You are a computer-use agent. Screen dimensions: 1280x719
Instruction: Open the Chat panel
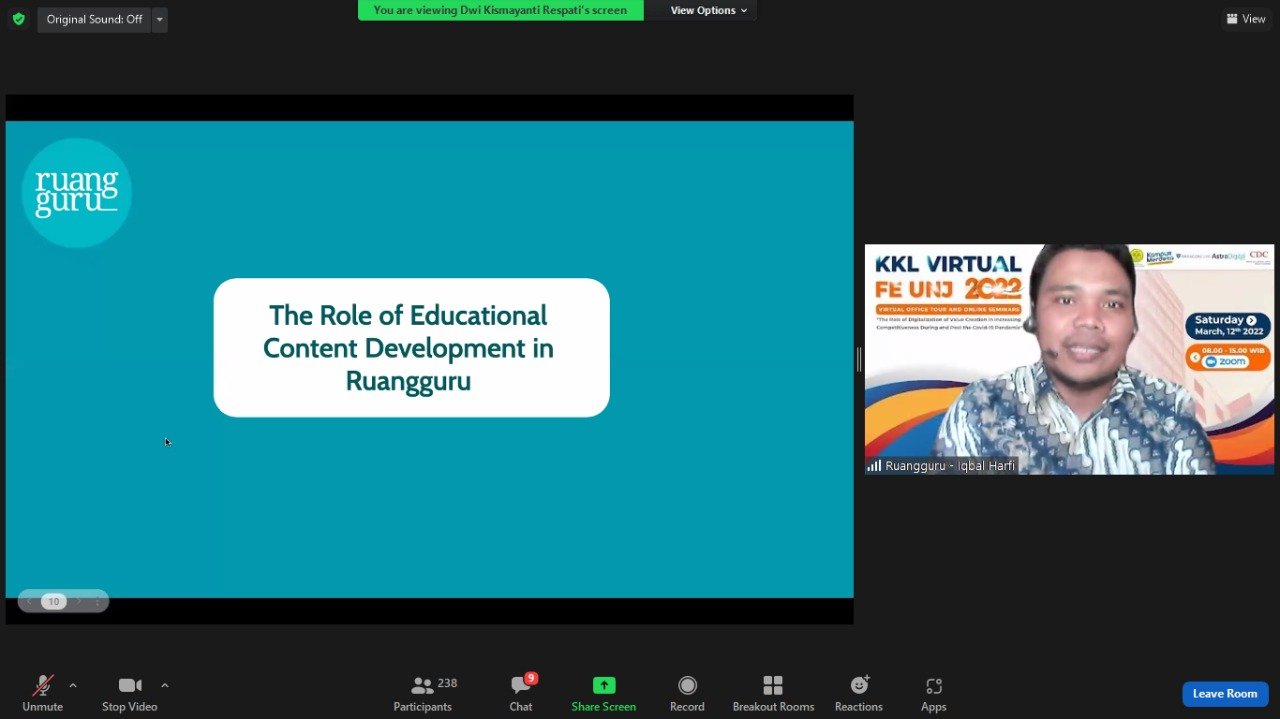521,693
